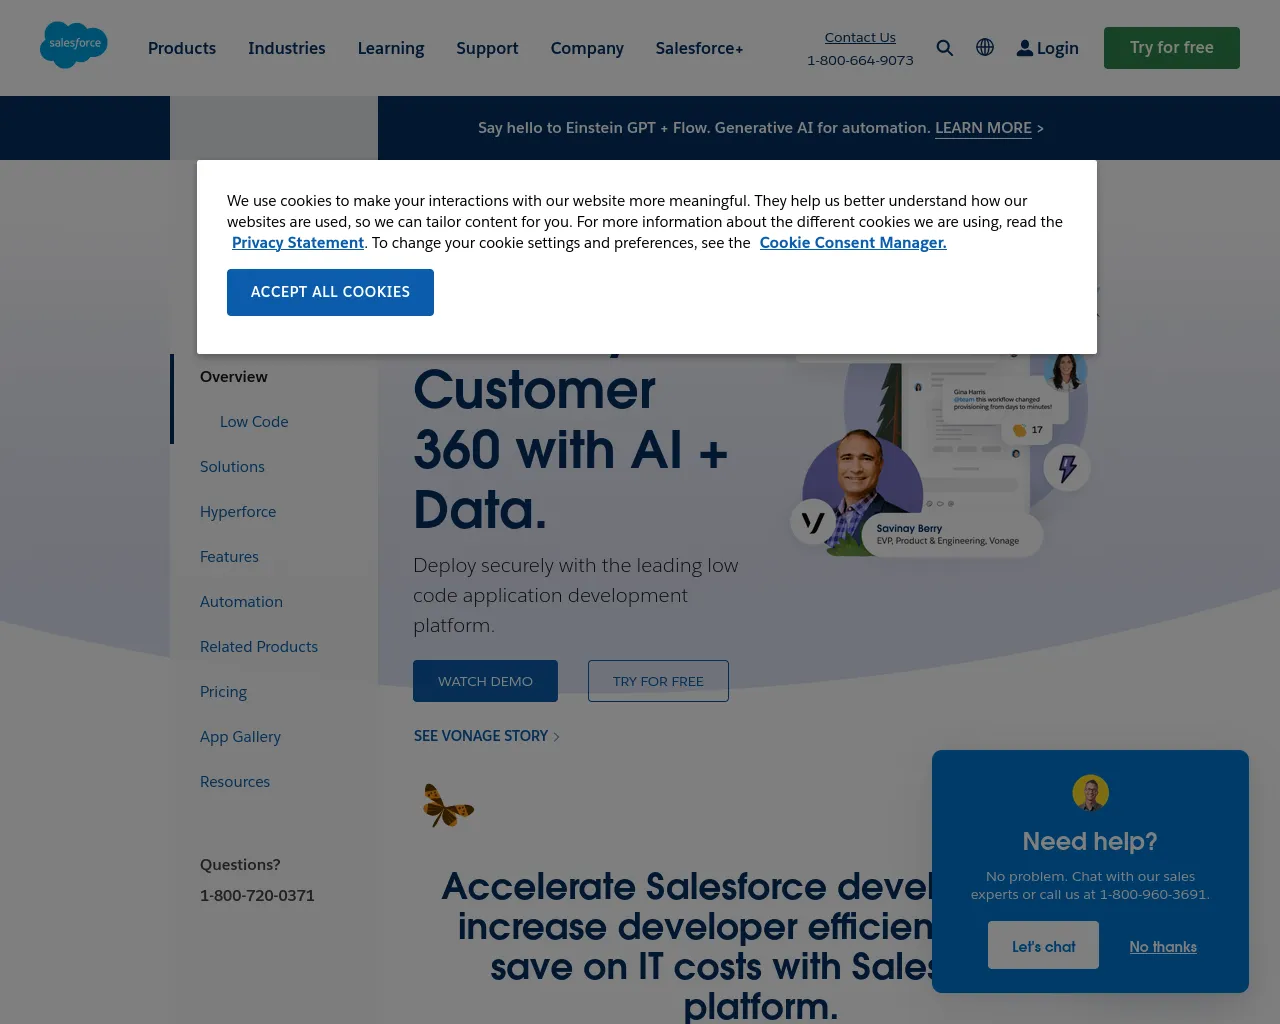Open the search magnifier icon
This screenshot has height=1024, width=1280.
(945, 48)
